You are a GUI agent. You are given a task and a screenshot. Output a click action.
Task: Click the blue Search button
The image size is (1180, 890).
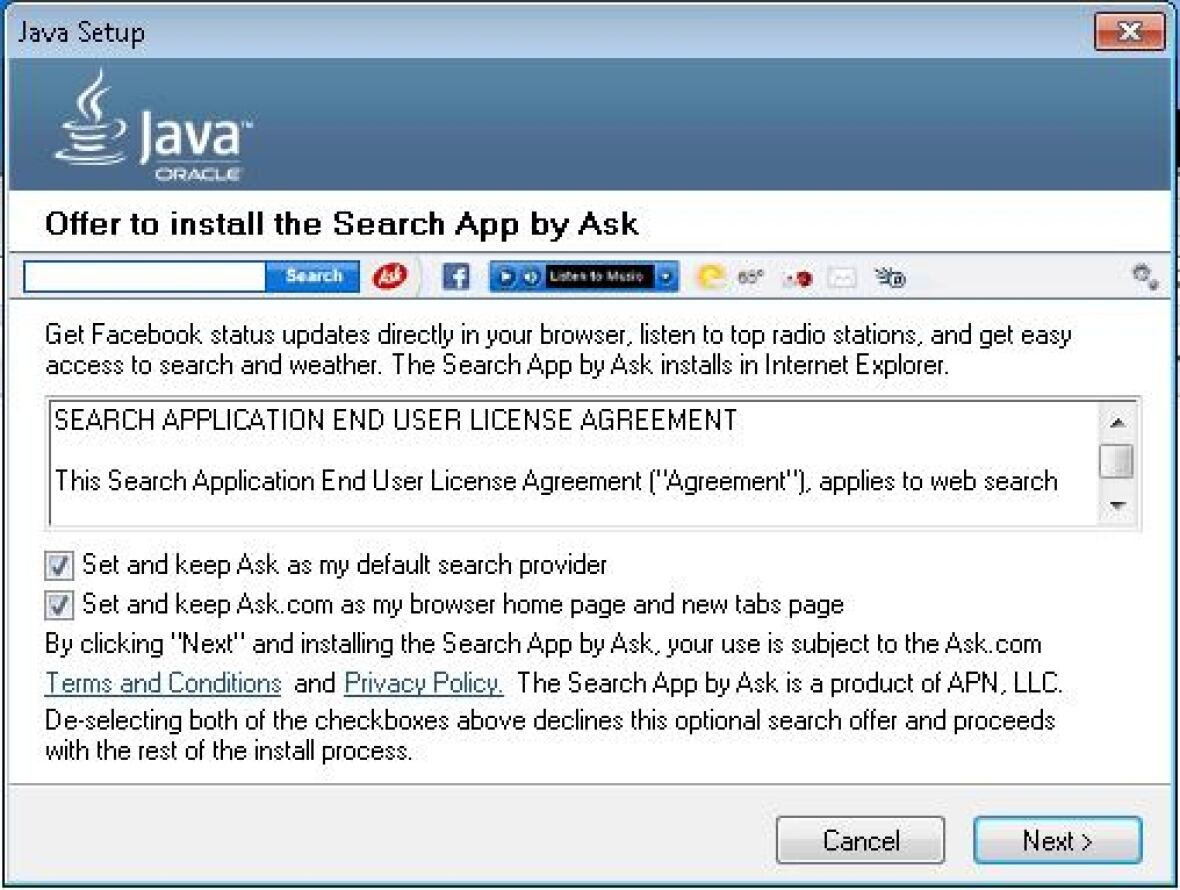[312, 277]
